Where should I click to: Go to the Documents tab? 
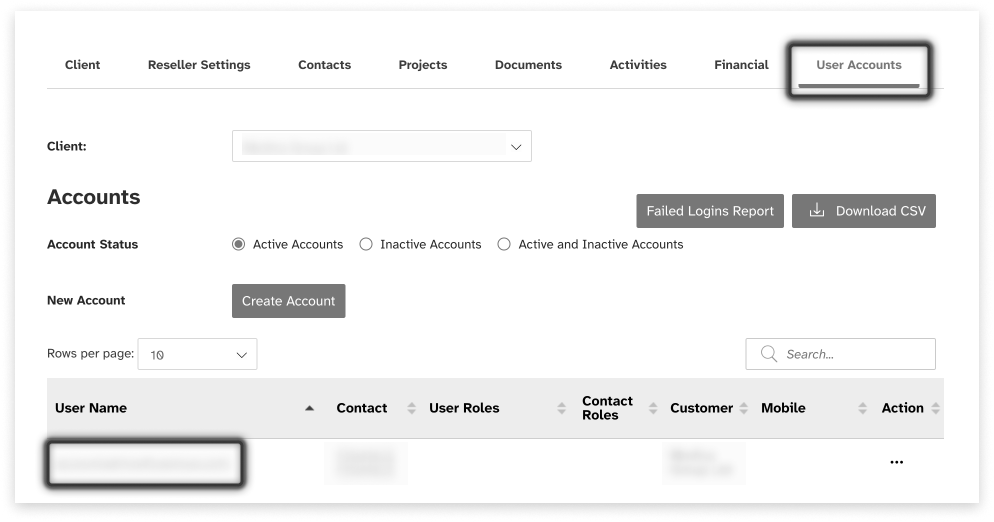(528, 65)
